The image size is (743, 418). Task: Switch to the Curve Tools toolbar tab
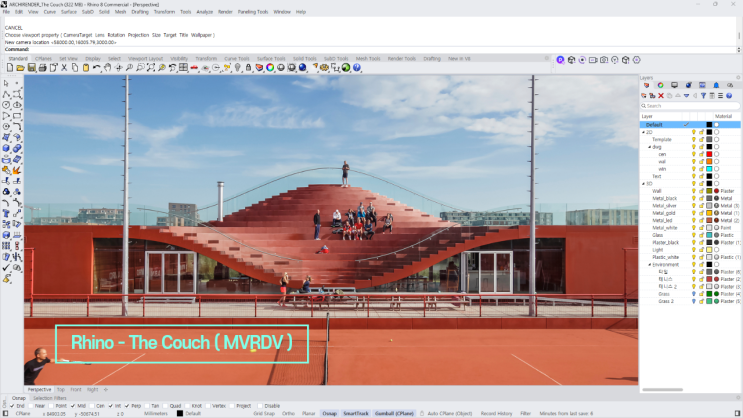click(236, 59)
